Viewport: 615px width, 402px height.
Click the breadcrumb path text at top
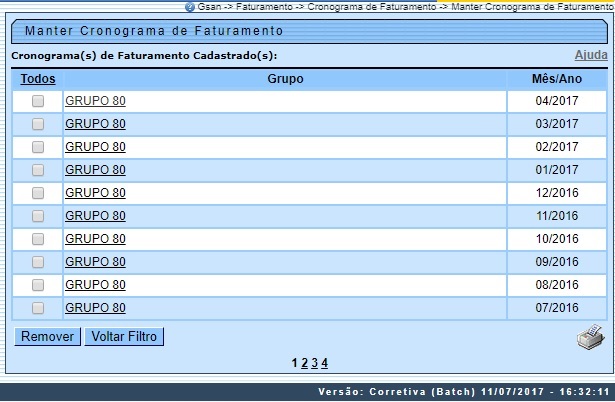pos(406,7)
